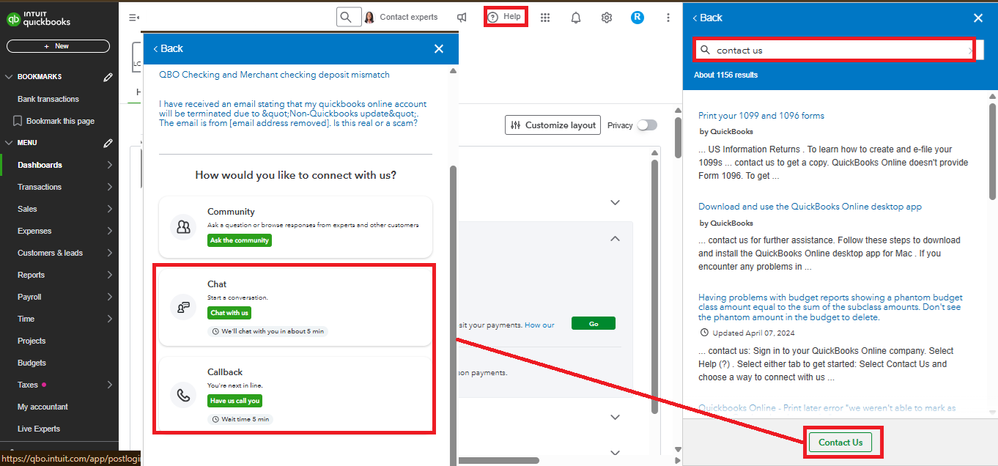This screenshot has width=998, height=466.
Task: Expand the Payroll submenu arrow
Action: point(110,297)
